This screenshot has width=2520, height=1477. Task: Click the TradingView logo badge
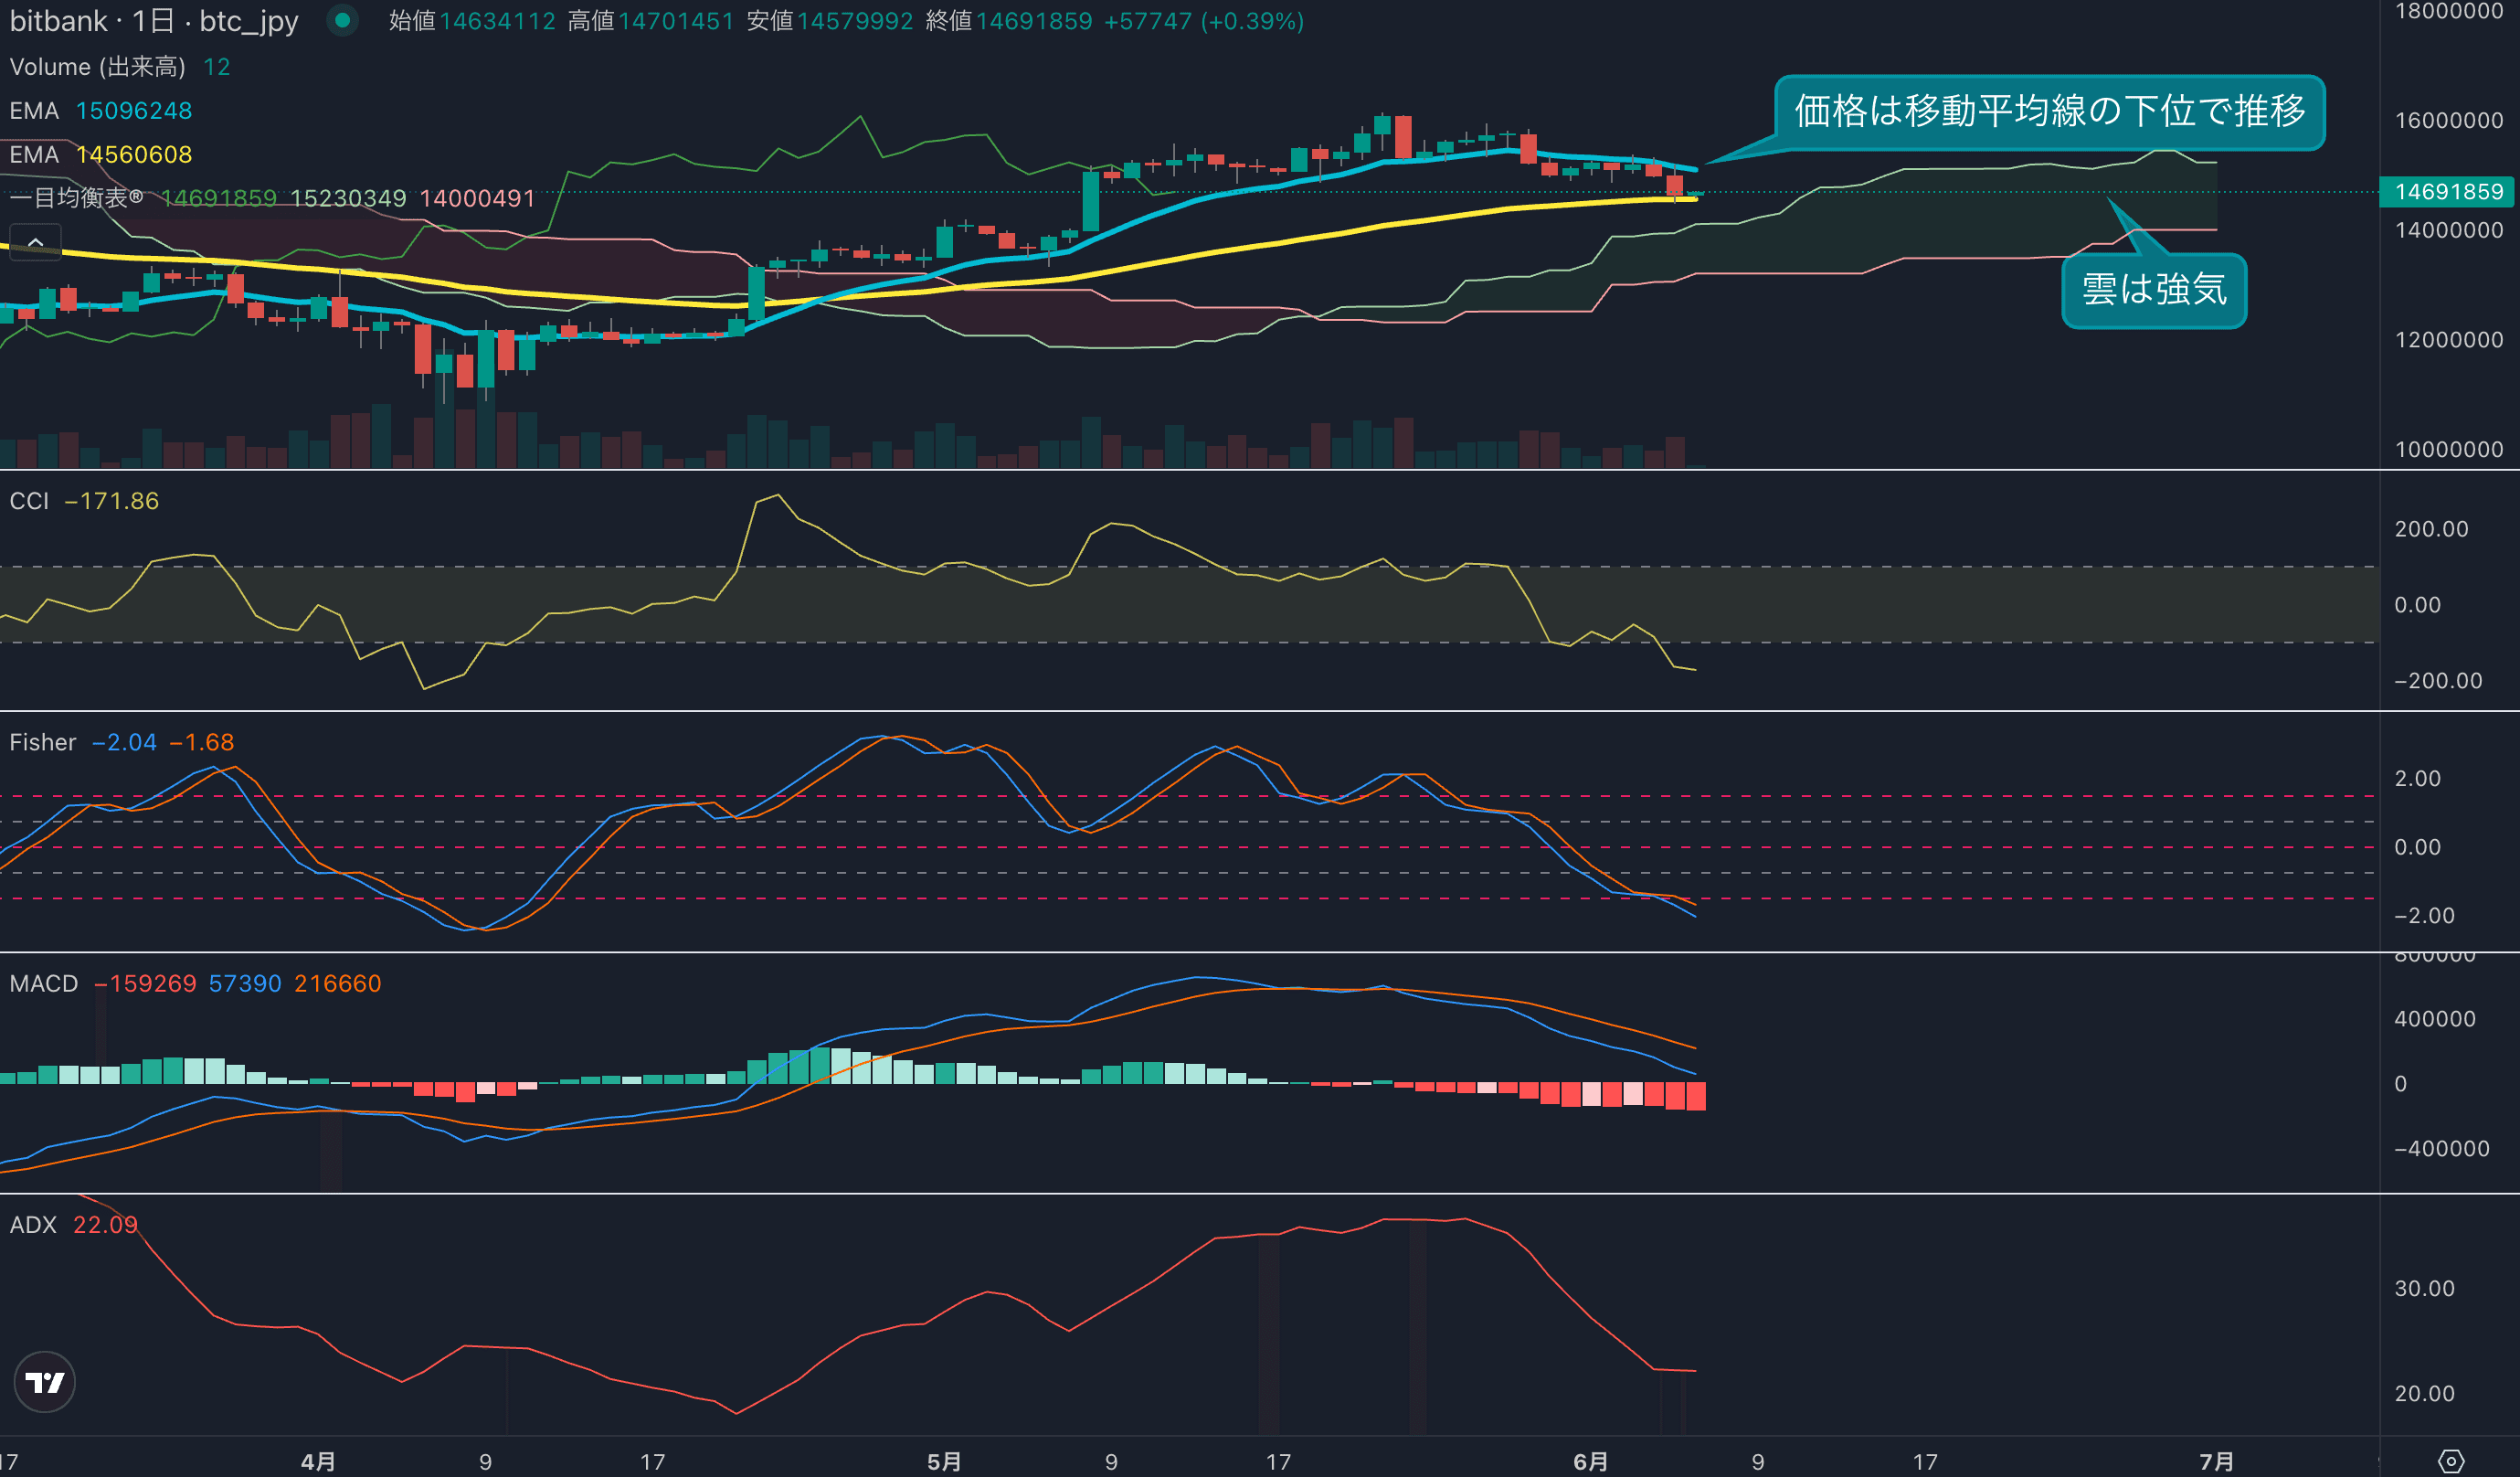(44, 1382)
